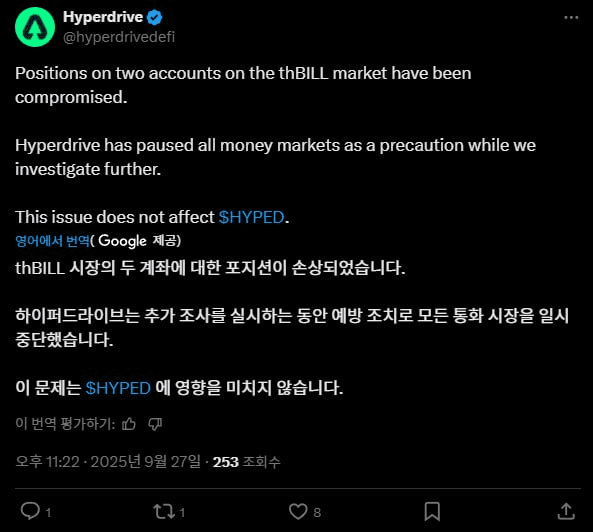Click the like count number 8

[317, 512]
